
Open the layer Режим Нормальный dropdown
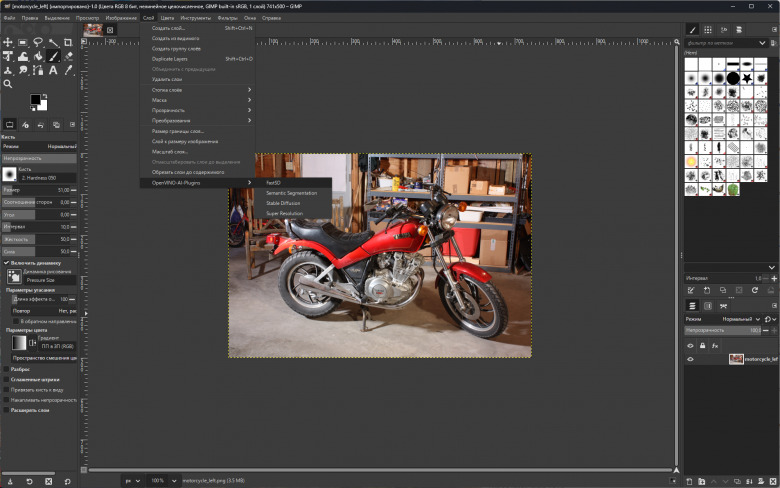741,319
